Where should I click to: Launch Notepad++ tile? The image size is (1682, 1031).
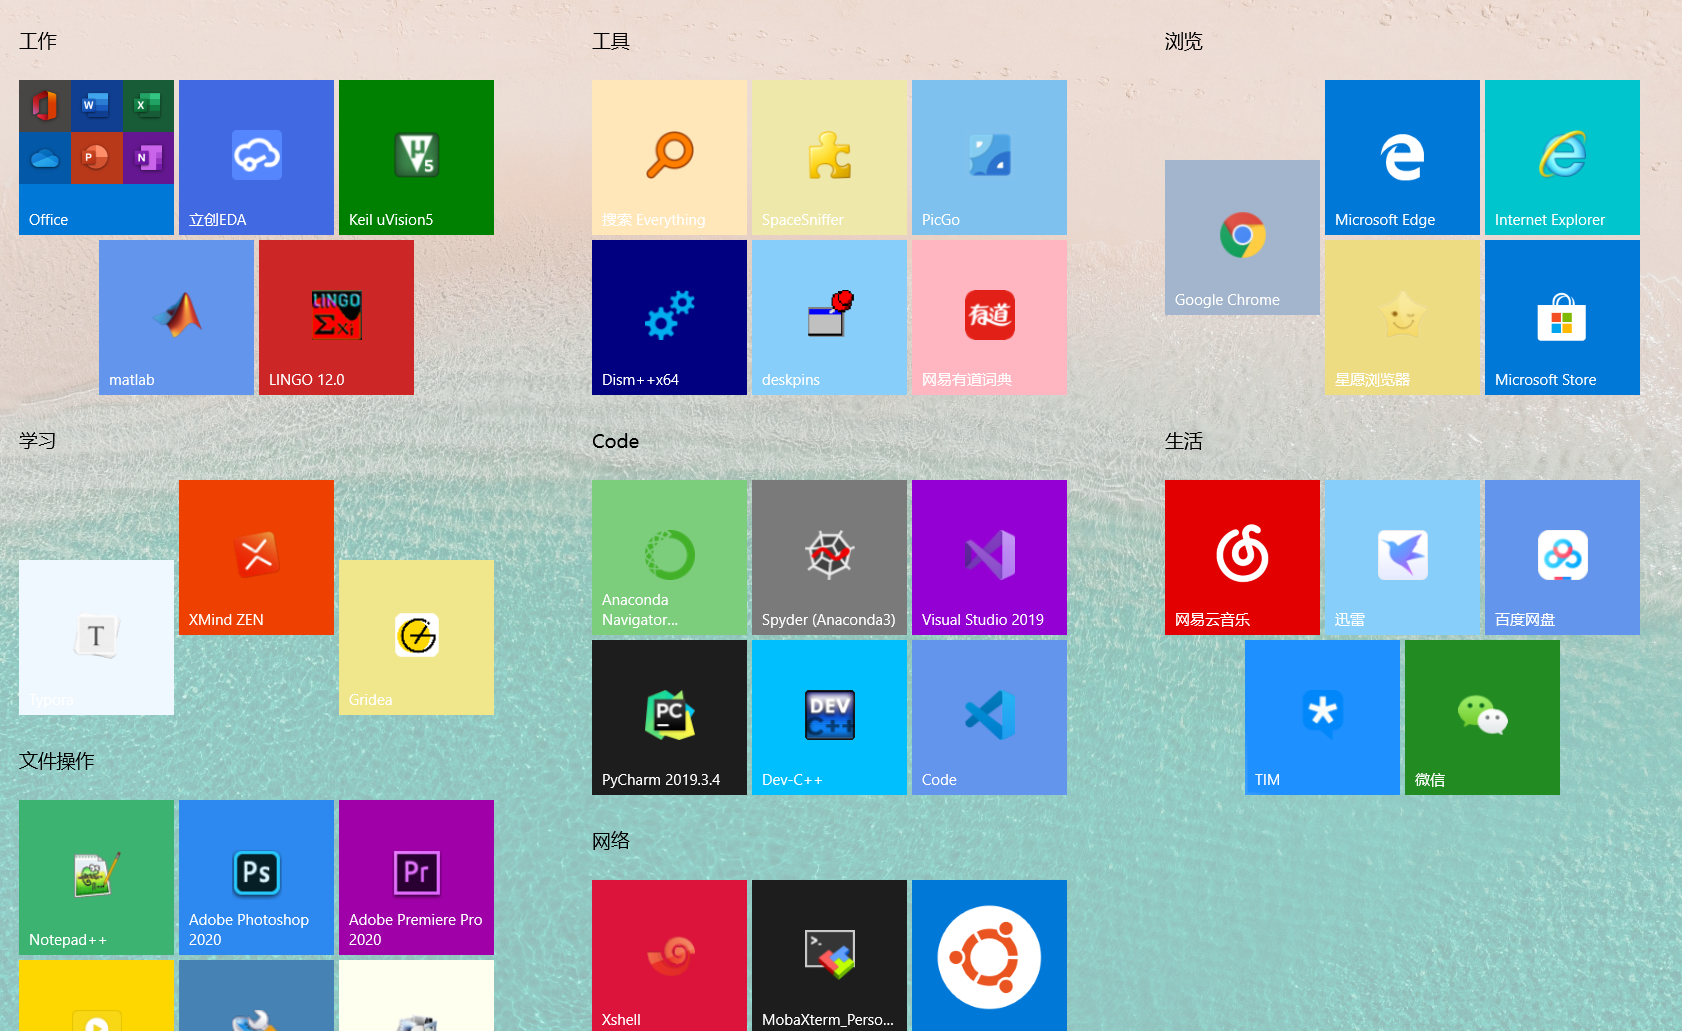(x=96, y=877)
